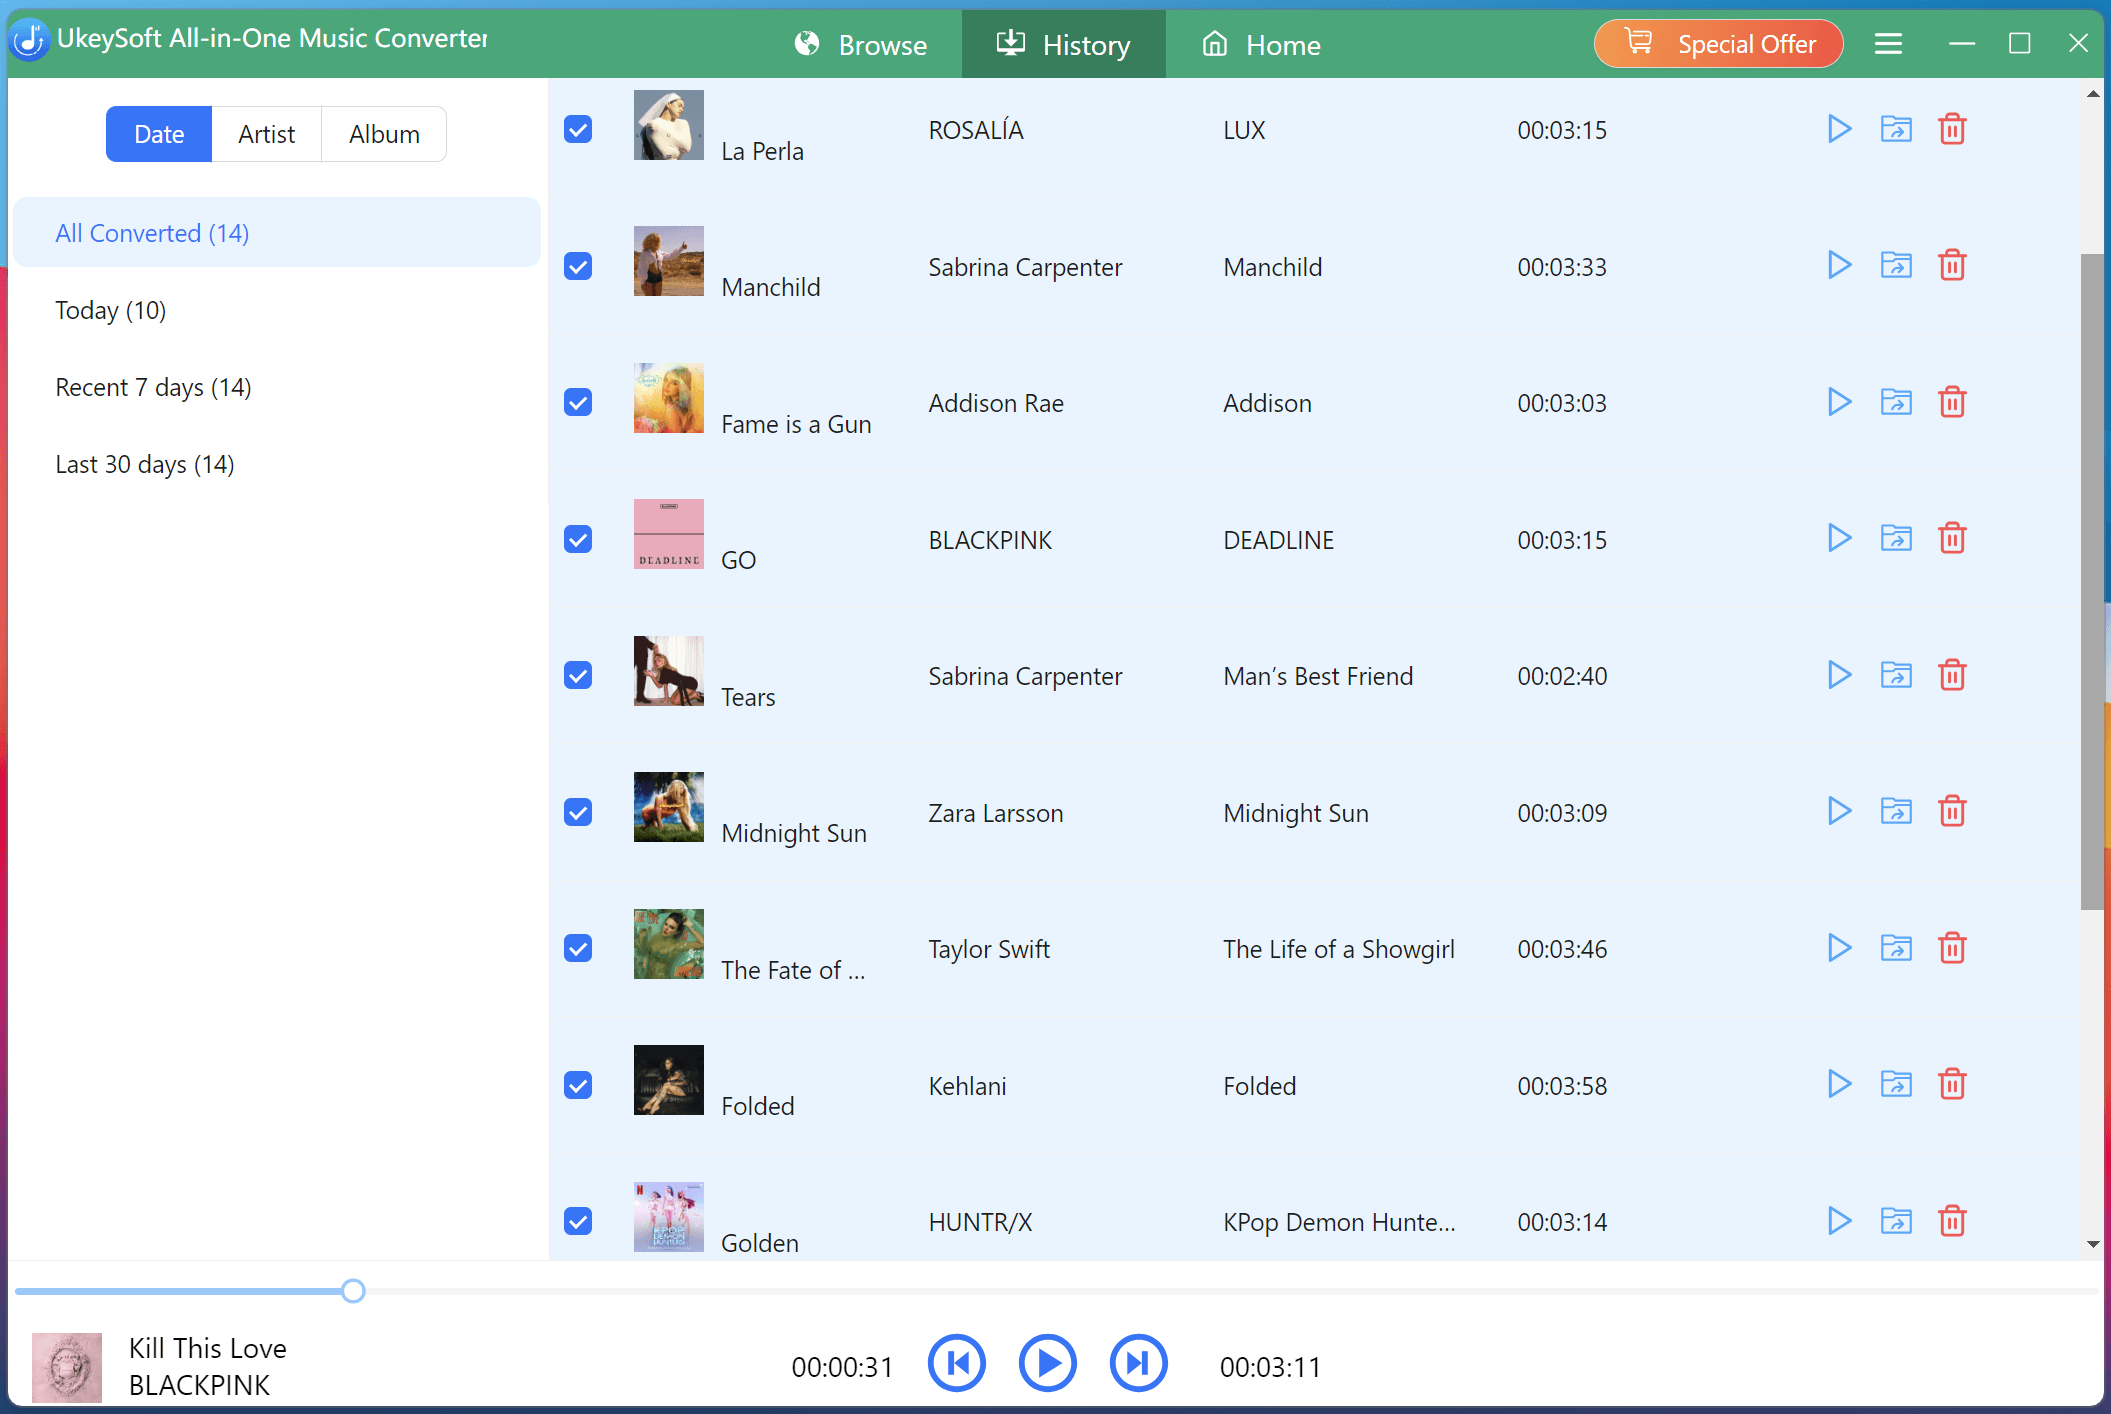Show songs from Last 30 days
This screenshot has width=2111, height=1414.
coord(145,463)
